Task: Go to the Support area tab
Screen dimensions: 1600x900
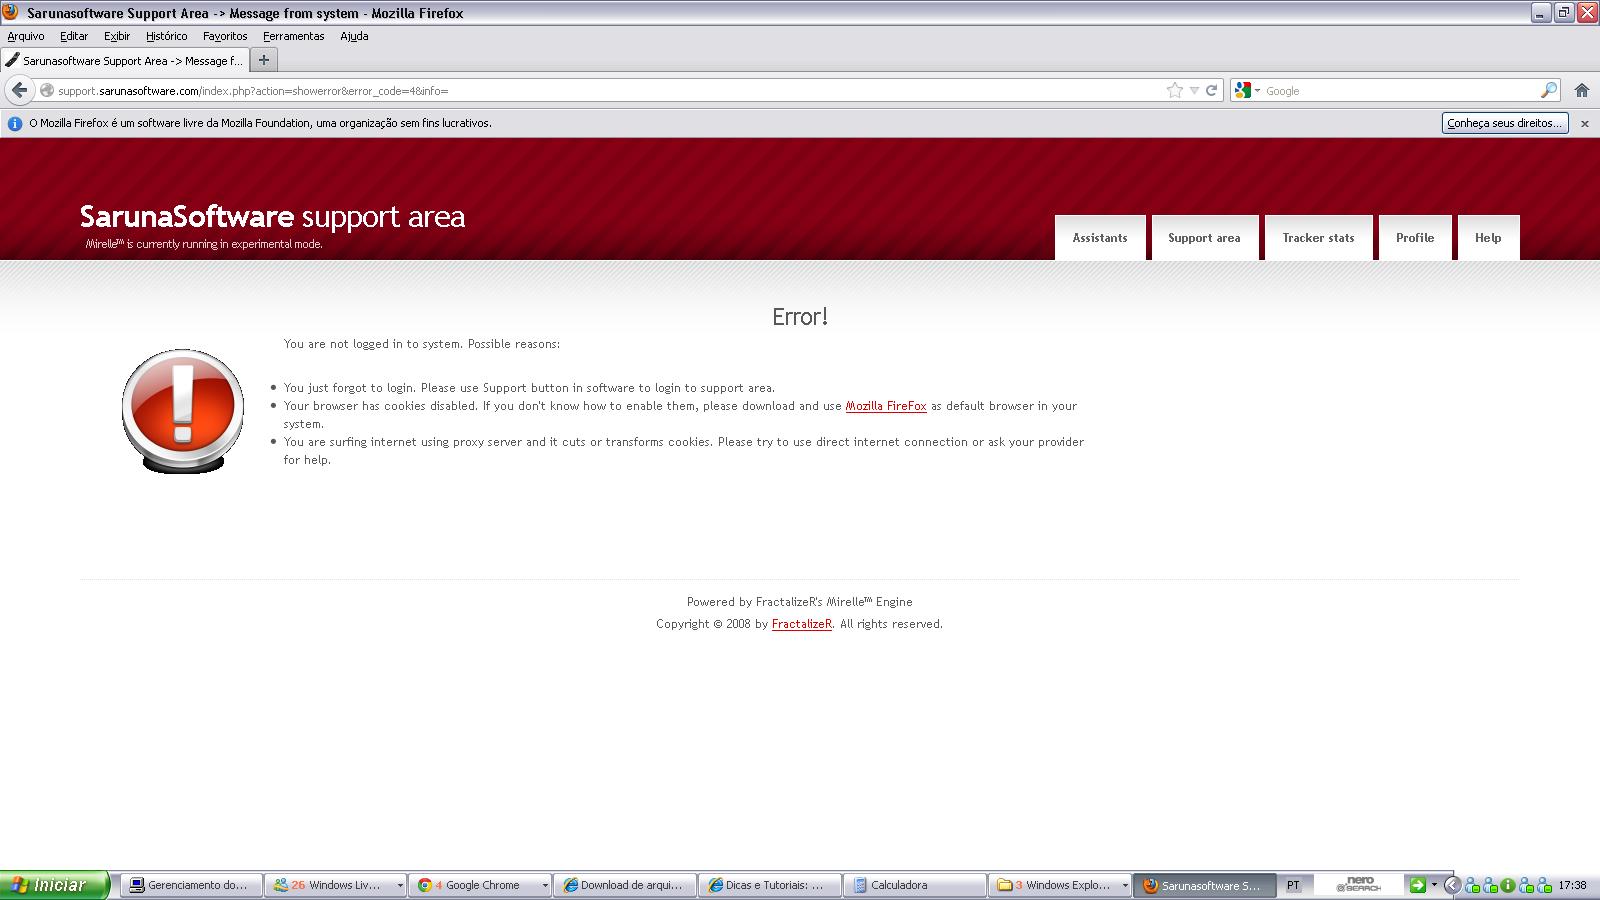Action: pyautogui.click(x=1204, y=238)
